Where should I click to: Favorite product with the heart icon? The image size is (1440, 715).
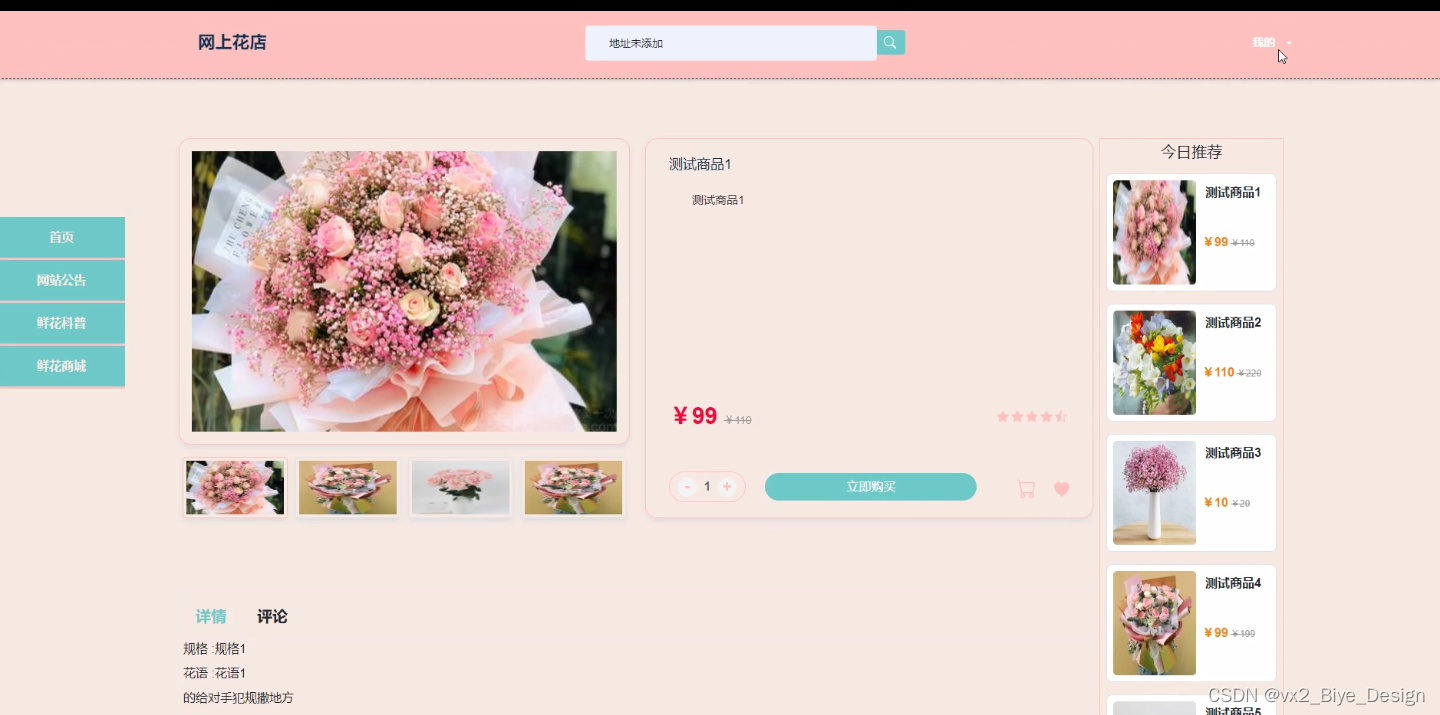click(1062, 489)
